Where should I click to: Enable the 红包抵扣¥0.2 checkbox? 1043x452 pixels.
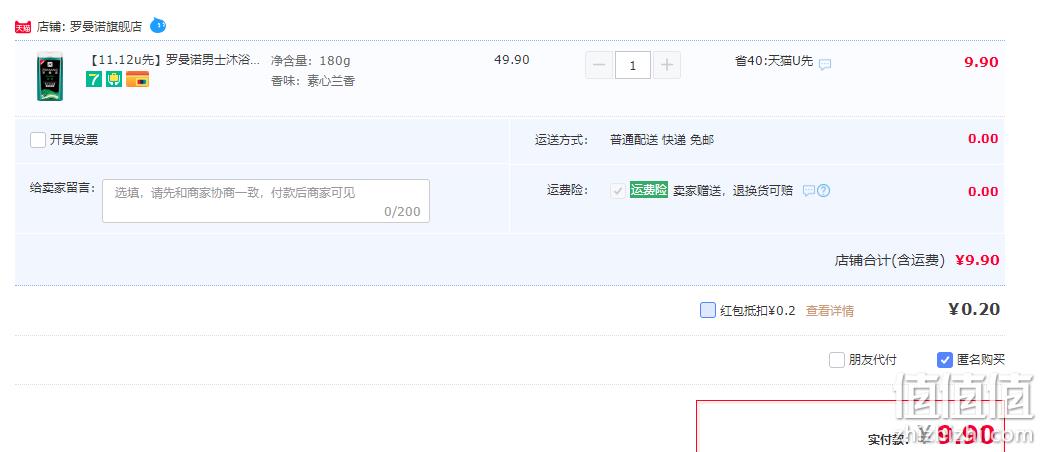pos(708,310)
